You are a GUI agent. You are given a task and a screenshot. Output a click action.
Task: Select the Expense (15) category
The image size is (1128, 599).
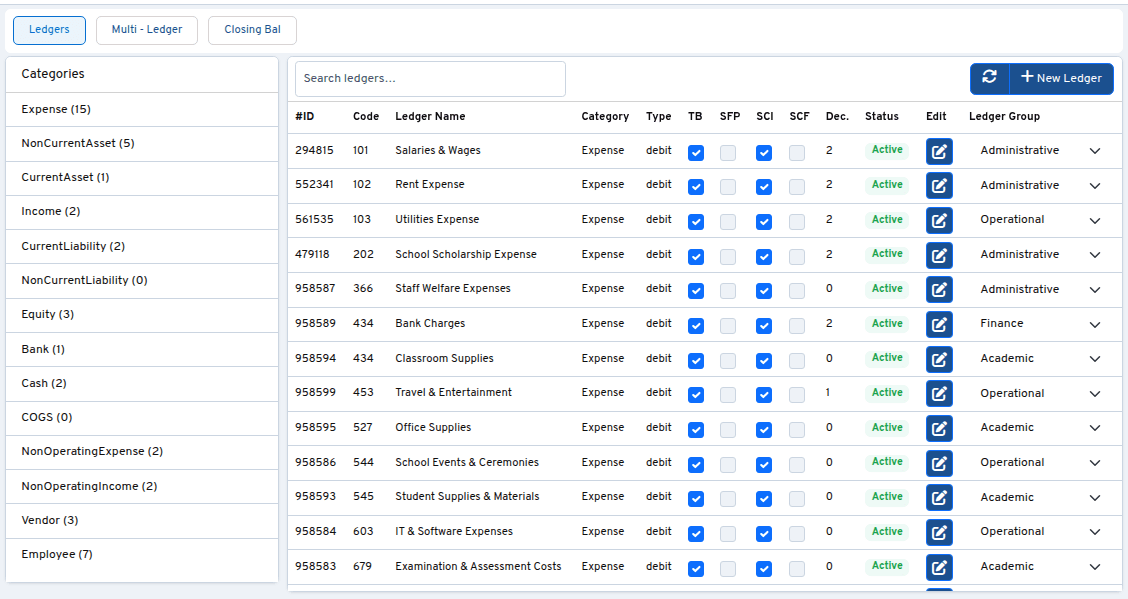click(142, 109)
